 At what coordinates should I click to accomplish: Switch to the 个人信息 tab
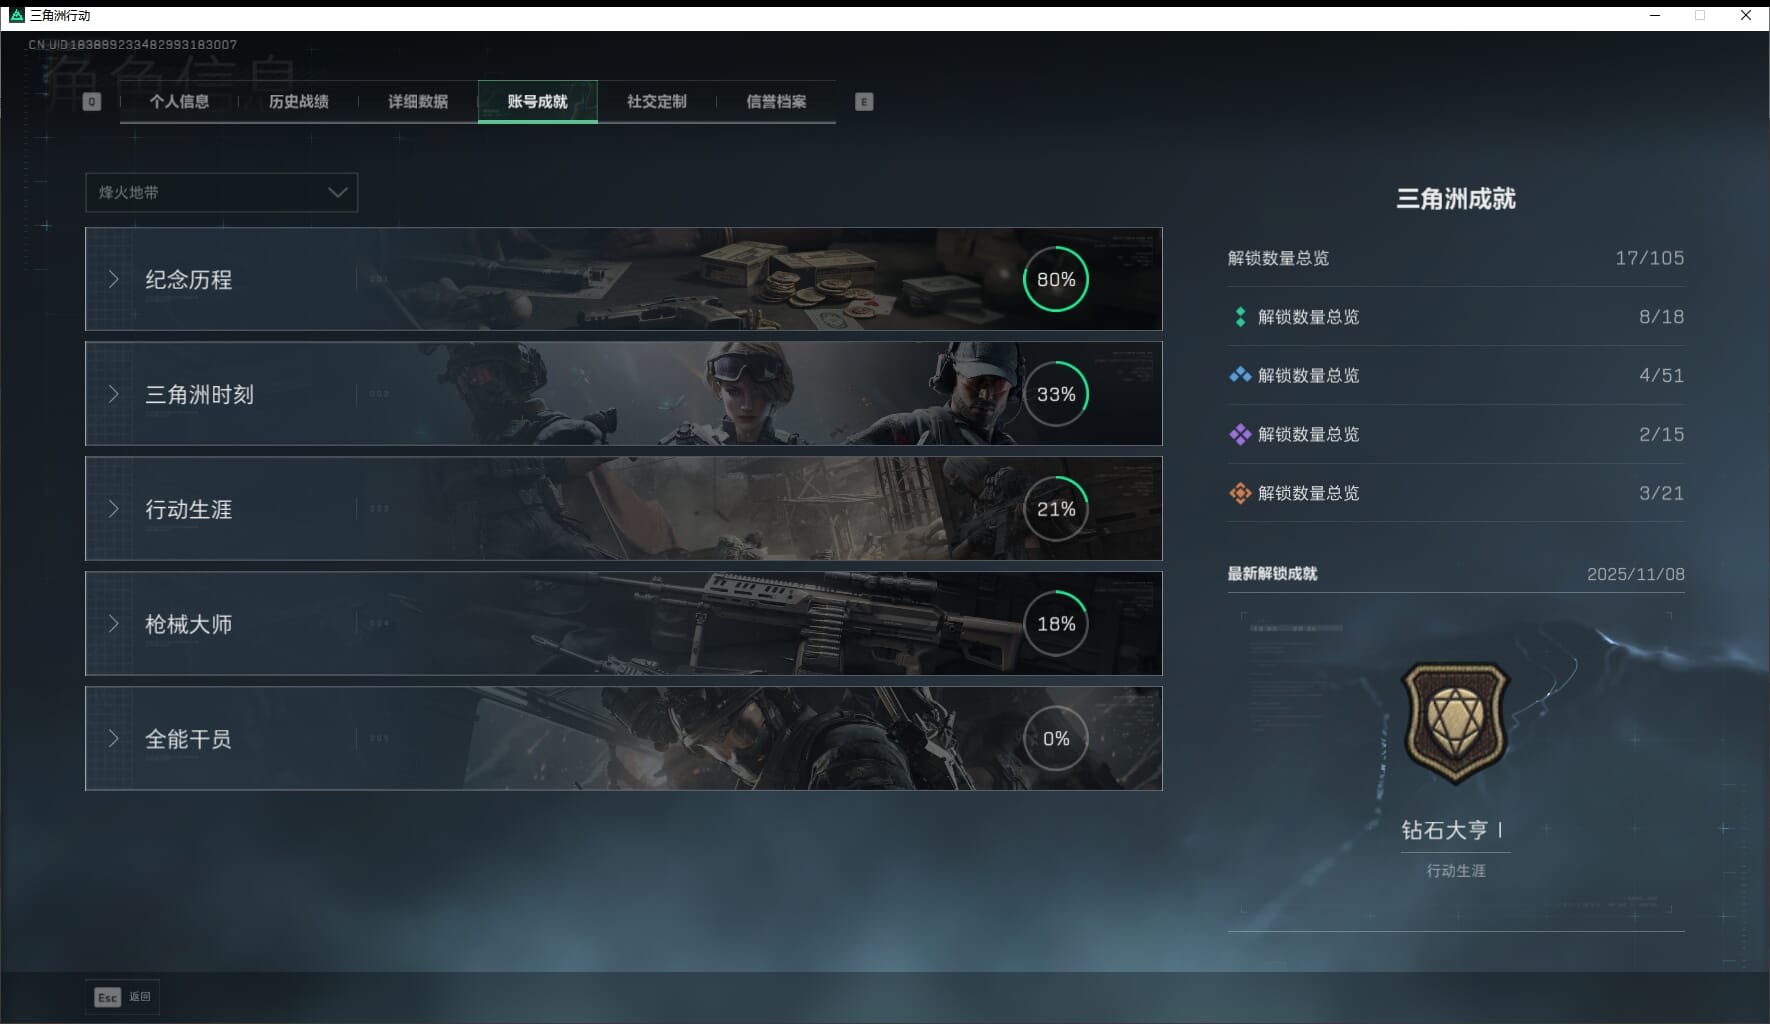pos(179,101)
